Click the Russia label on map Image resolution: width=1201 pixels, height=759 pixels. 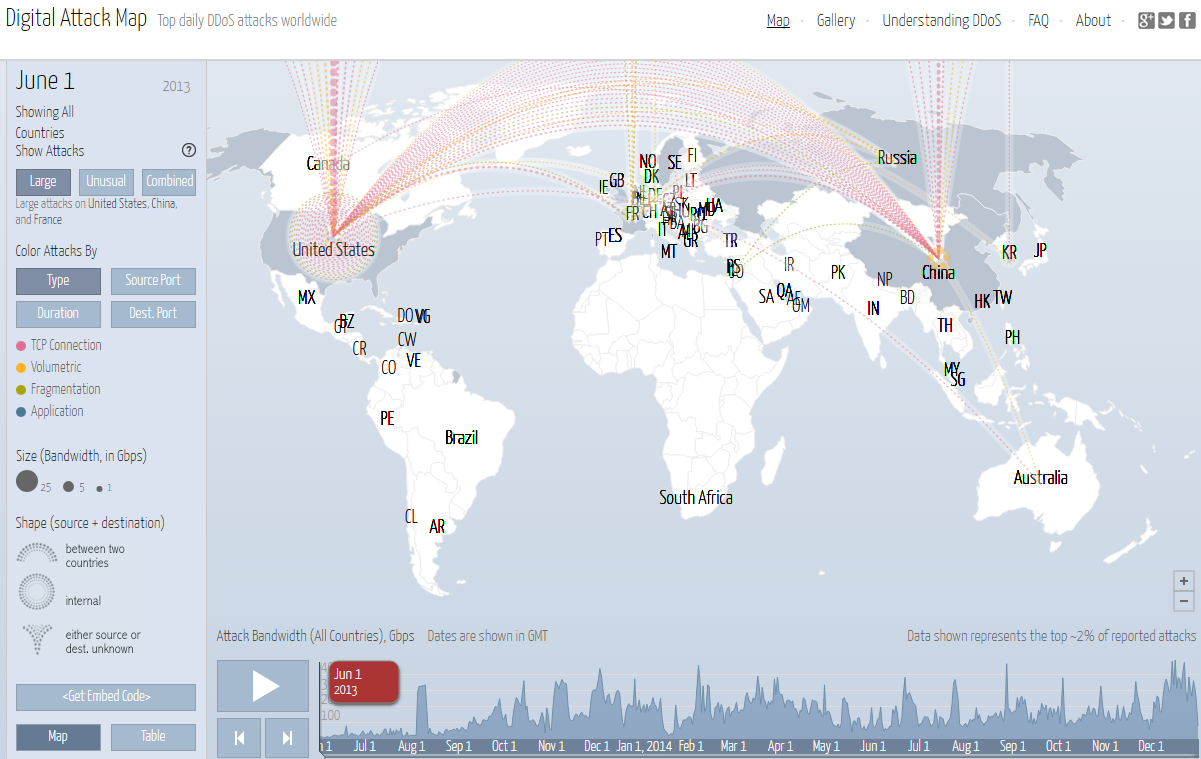pos(897,158)
